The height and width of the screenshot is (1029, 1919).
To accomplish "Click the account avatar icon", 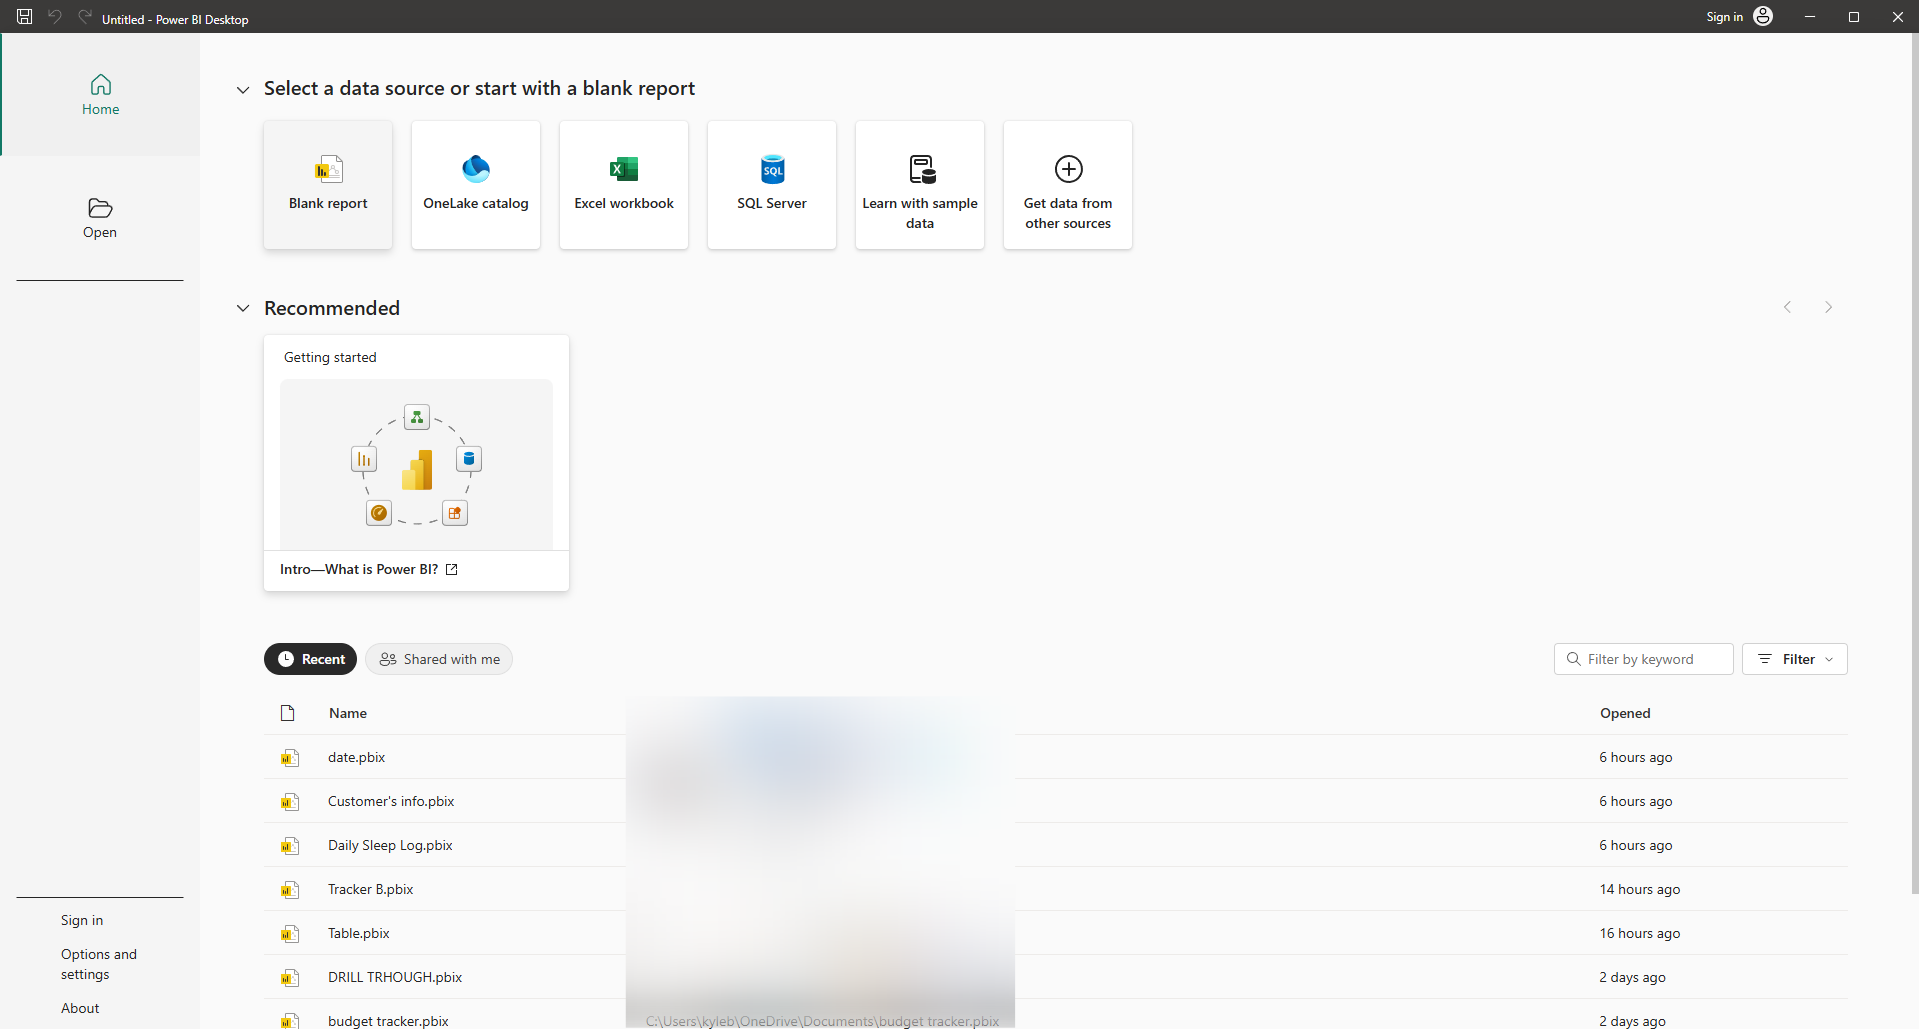I will (1763, 17).
